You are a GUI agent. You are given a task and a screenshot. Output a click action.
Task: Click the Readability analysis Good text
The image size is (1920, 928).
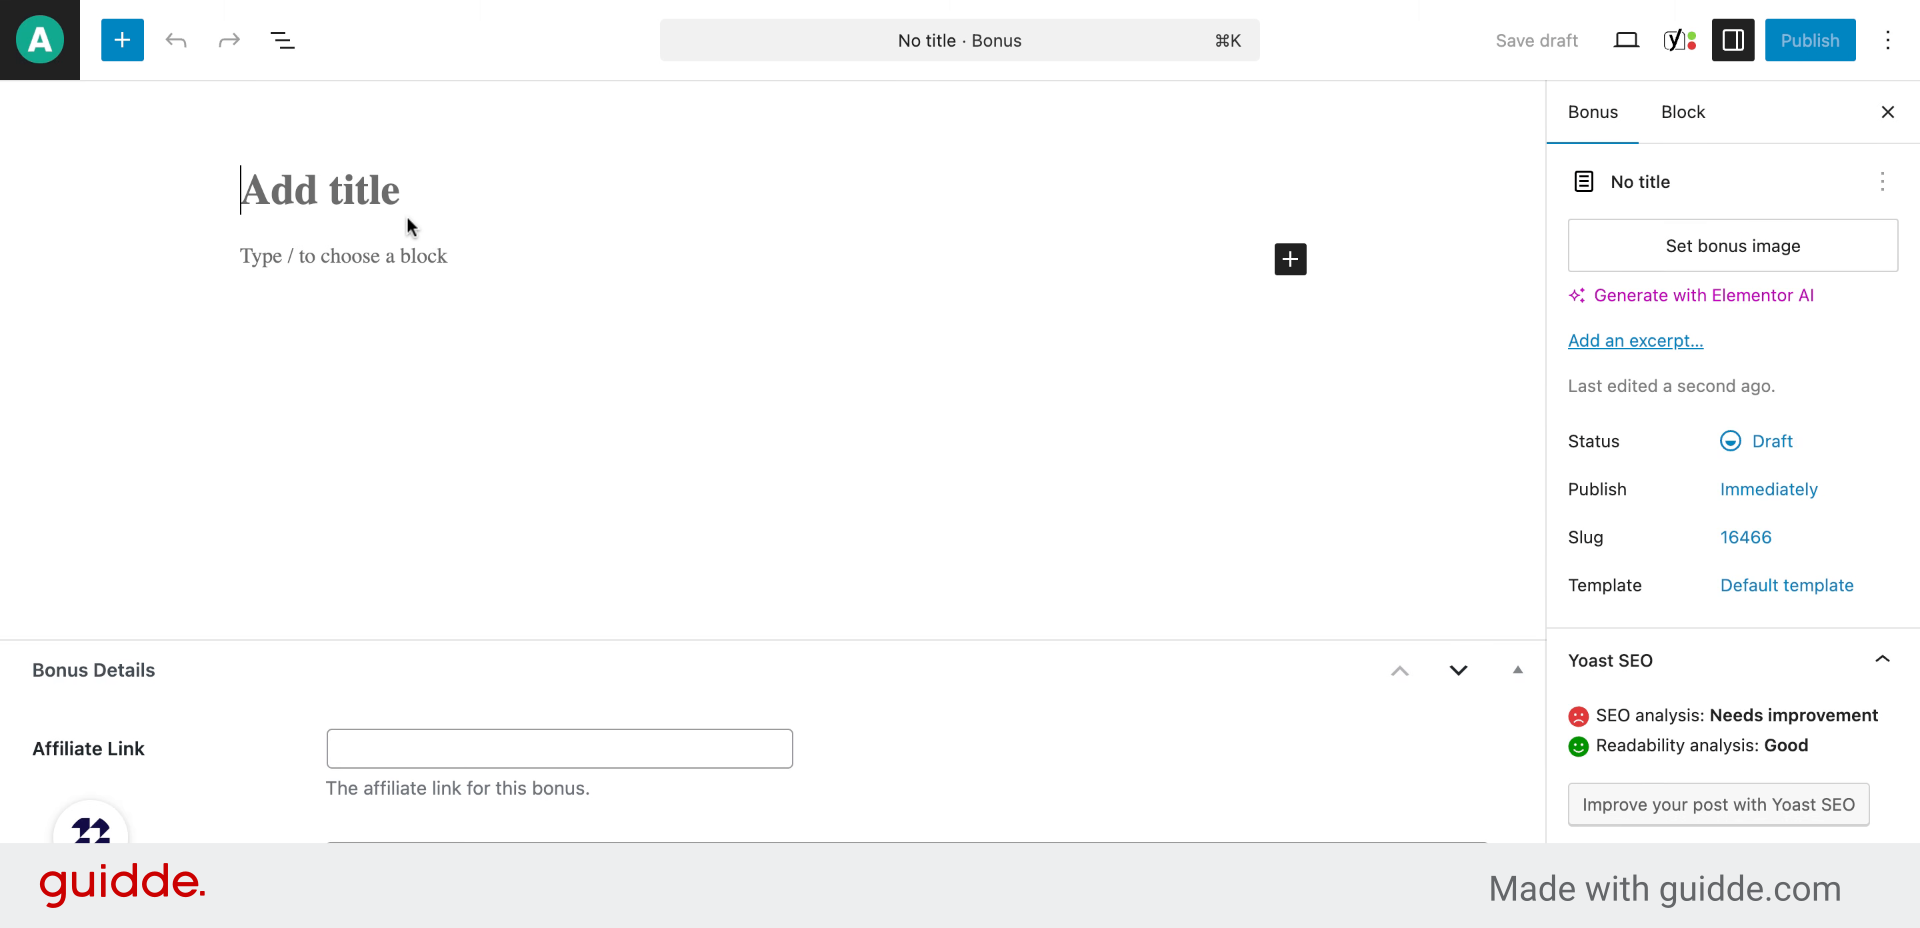click(1701, 745)
